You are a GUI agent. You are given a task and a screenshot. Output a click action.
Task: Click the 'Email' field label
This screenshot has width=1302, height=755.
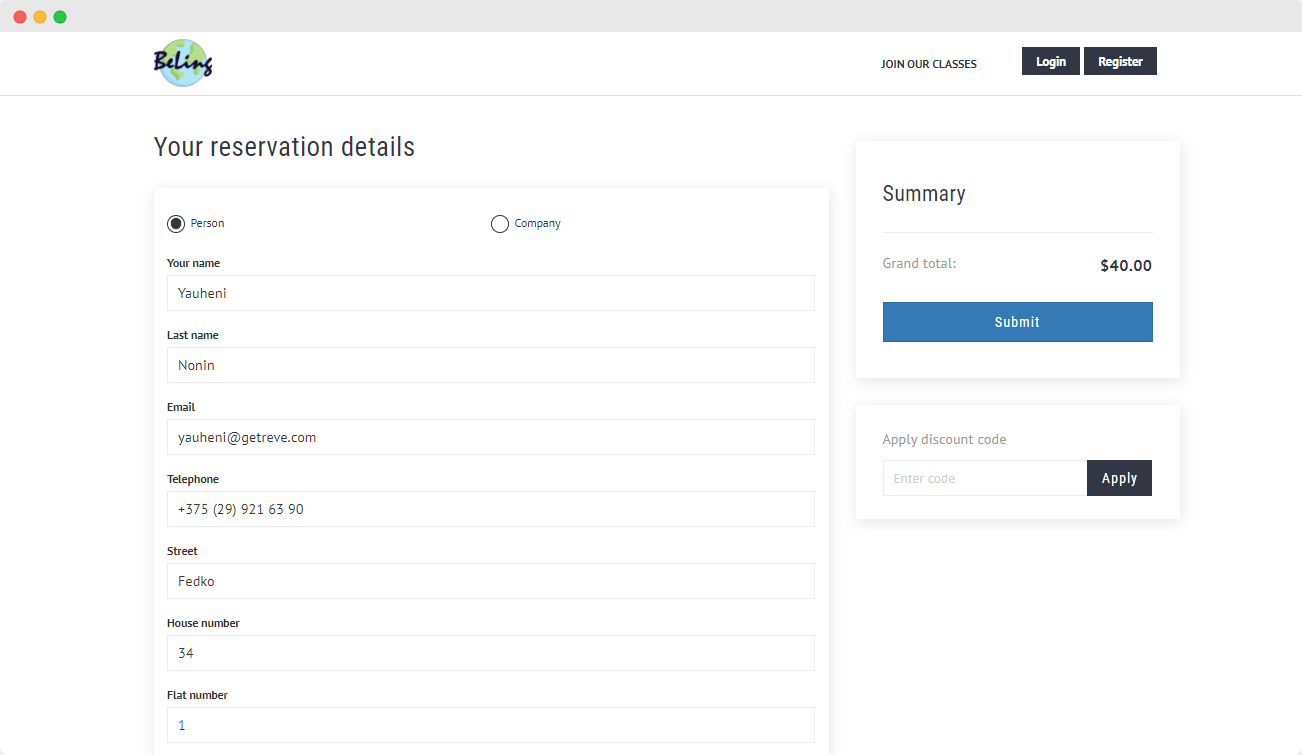pyautogui.click(x=181, y=407)
